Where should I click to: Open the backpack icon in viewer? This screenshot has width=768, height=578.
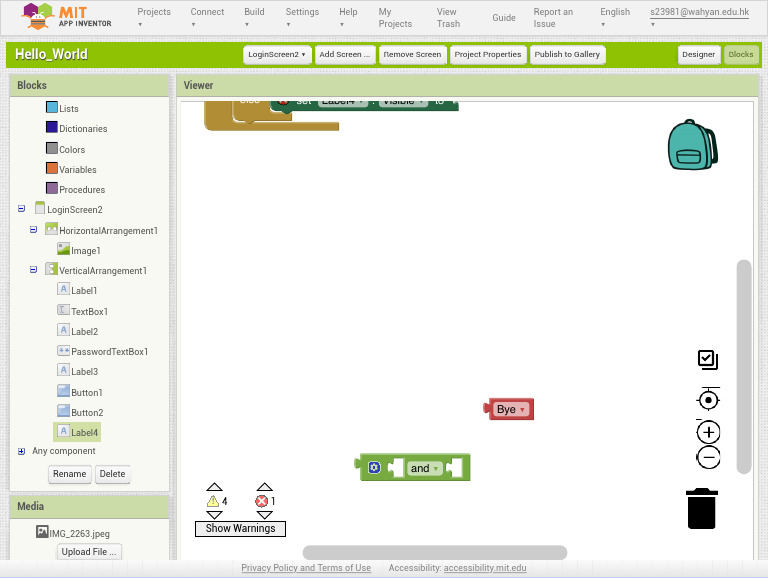693,144
